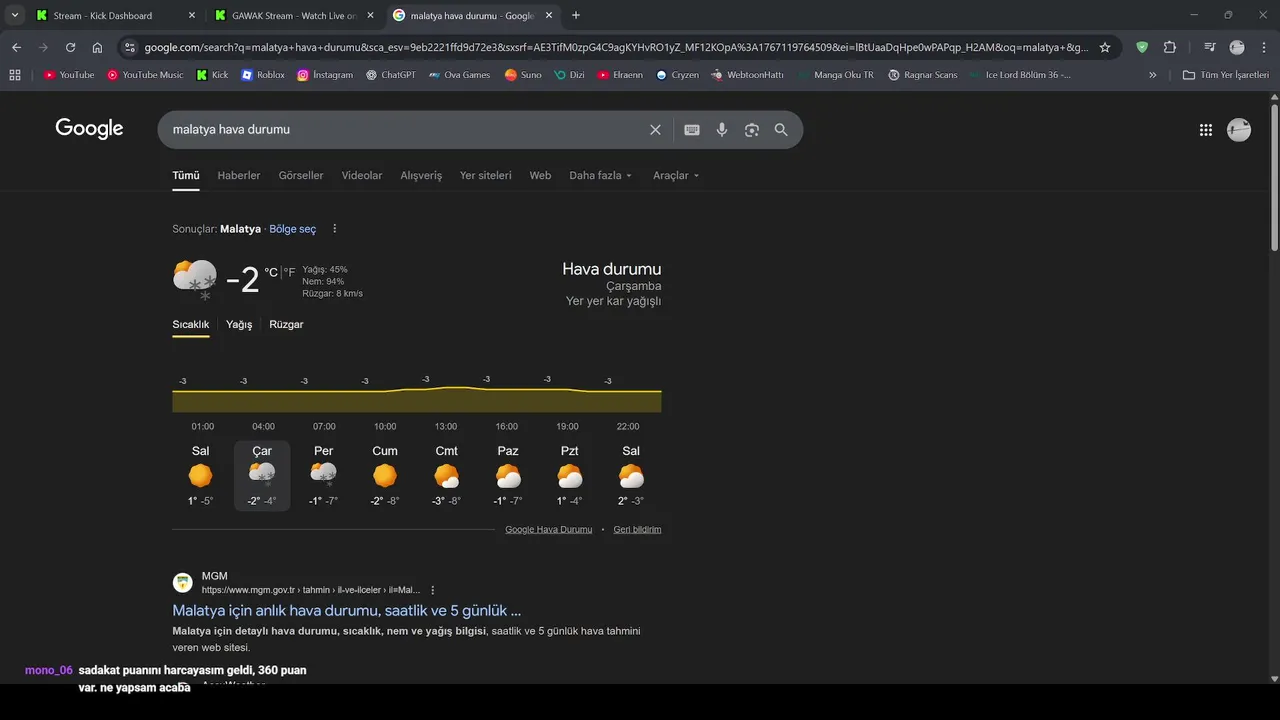Go back to previous page

click(x=16, y=47)
